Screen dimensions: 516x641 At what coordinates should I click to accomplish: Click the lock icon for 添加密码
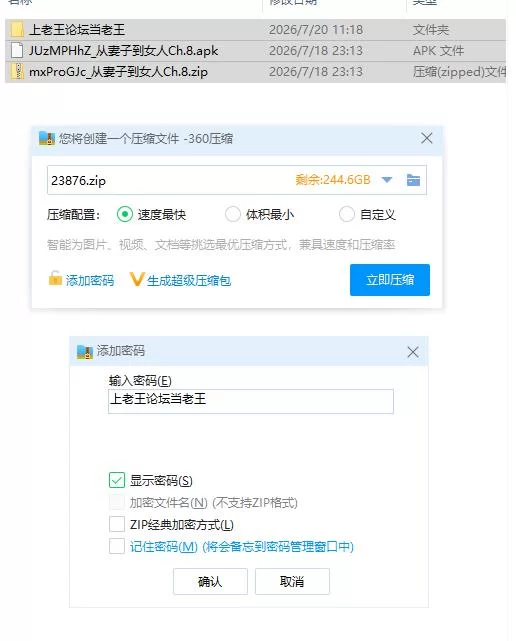pyautogui.click(x=55, y=278)
